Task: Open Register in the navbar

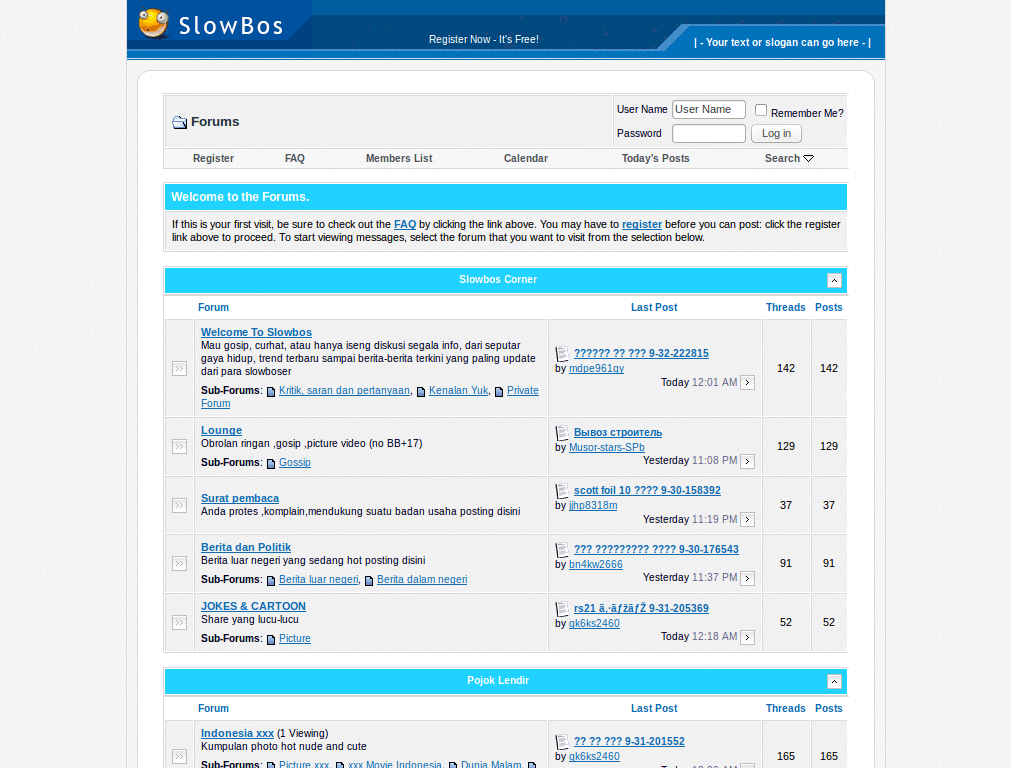Action: pos(214,159)
